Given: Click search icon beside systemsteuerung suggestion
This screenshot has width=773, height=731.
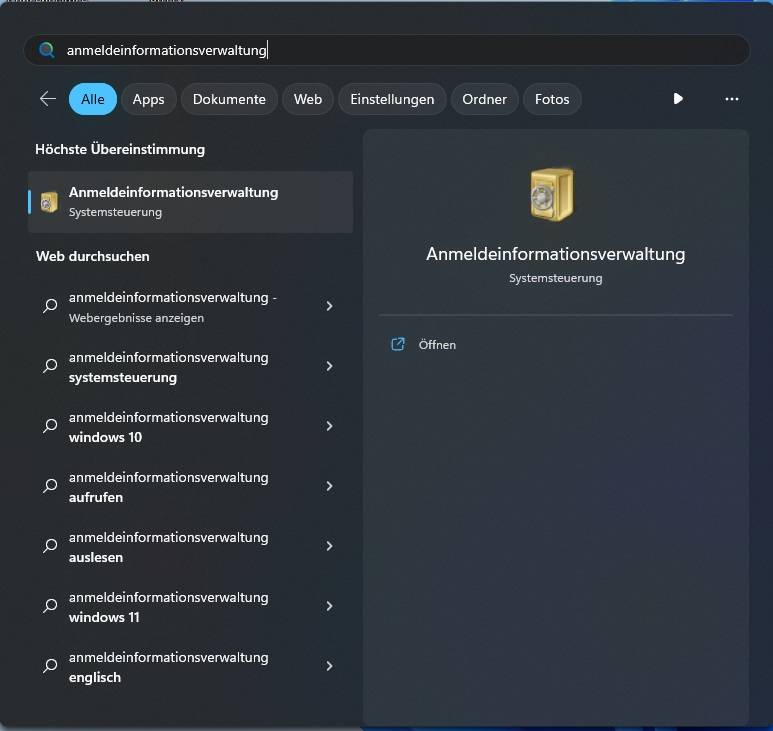Looking at the screenshot, I should [x=50, y=366].
